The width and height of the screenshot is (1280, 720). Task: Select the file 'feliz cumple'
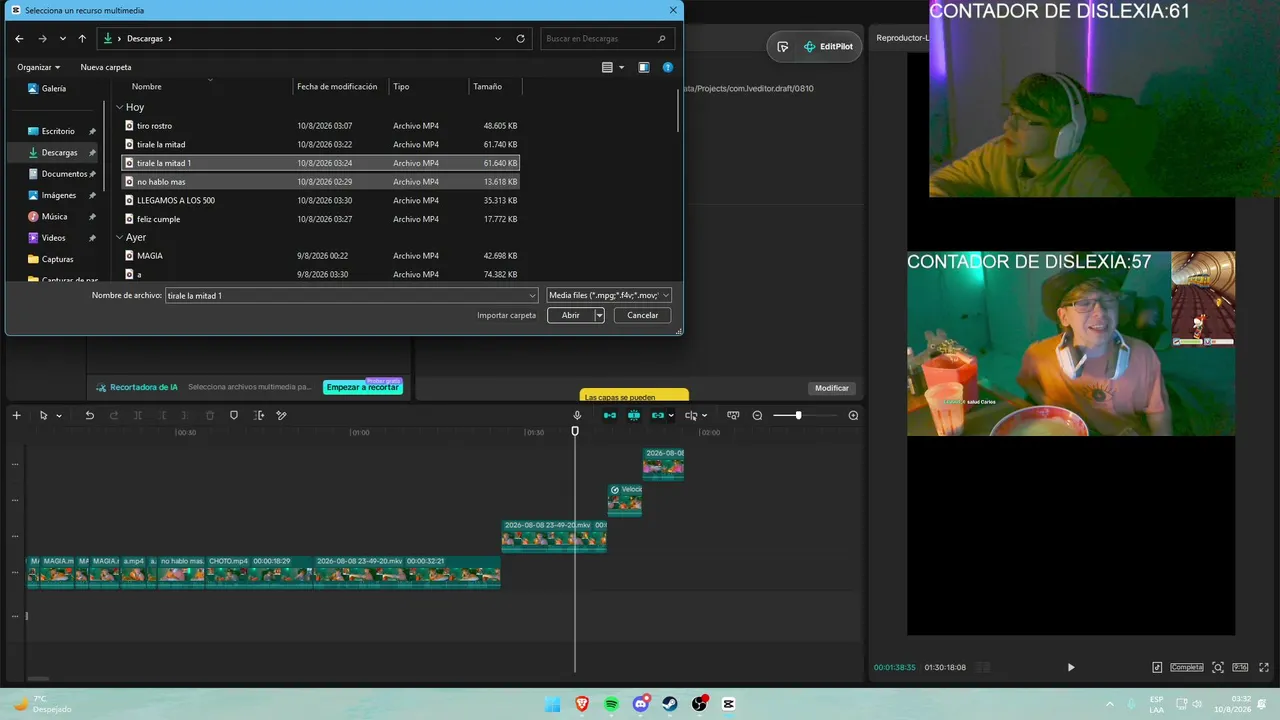320,219
